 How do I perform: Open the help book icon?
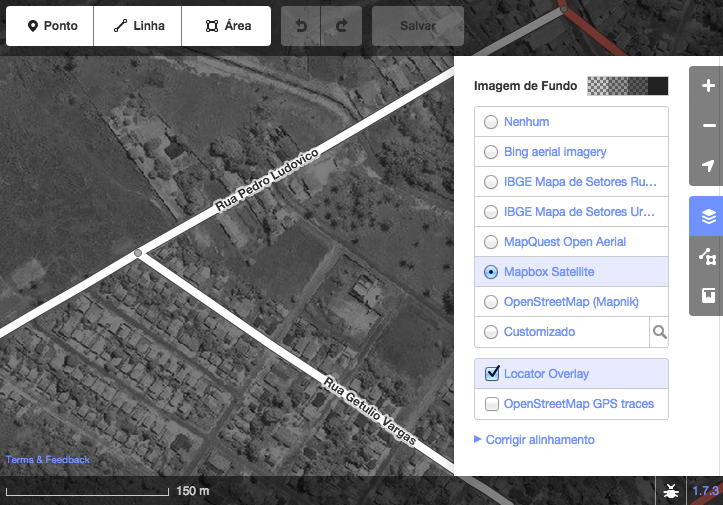click(708, 296)
